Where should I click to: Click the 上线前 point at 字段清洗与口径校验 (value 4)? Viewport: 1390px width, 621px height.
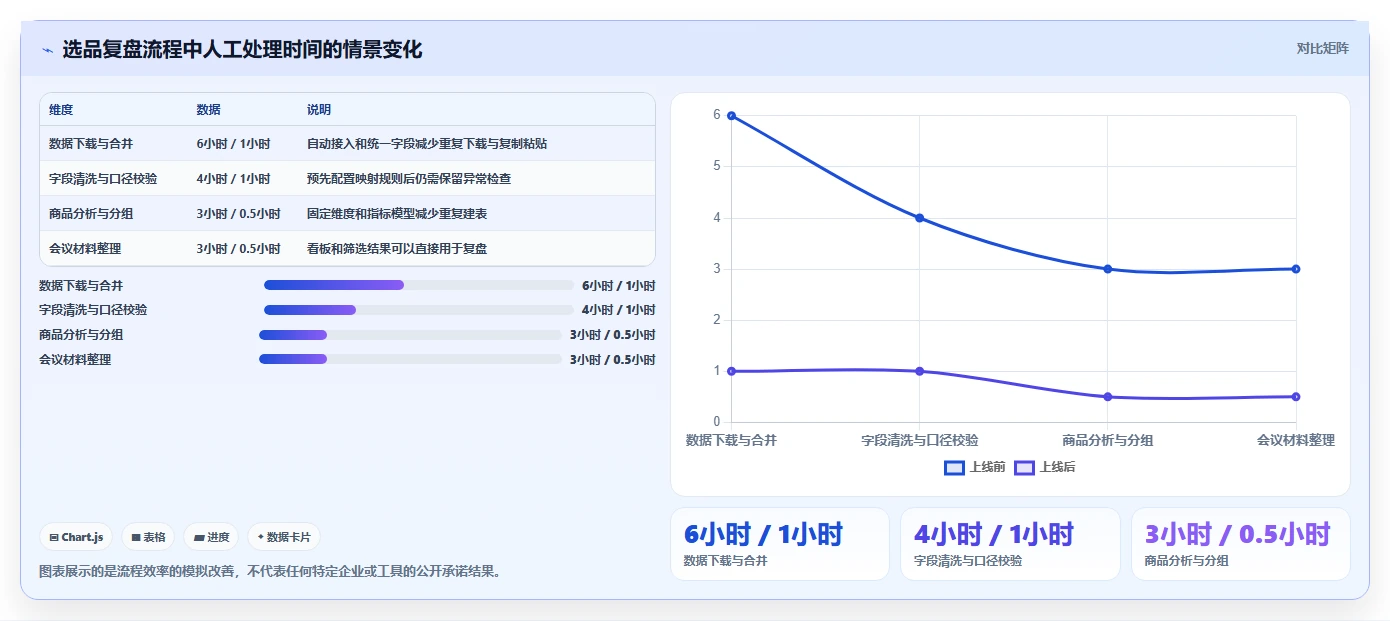919,218
